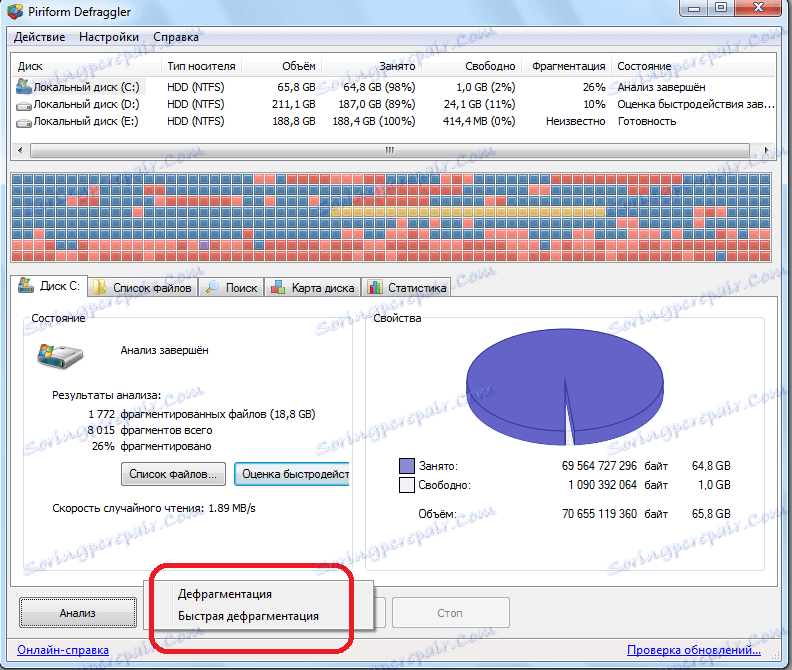
Task: Click the Статистика tab chart icon
Action: pos(374,287)
